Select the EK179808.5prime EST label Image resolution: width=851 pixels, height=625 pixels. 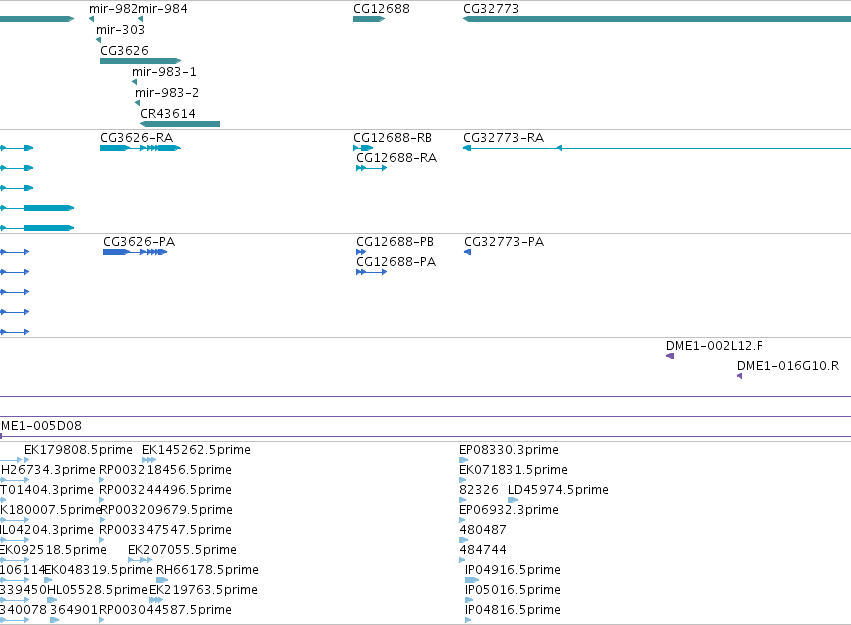coord(78,450)
